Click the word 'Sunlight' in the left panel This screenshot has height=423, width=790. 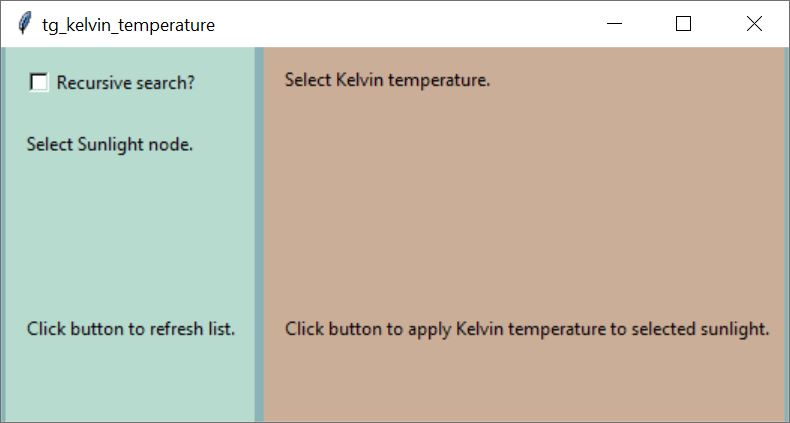pos(111,145)
